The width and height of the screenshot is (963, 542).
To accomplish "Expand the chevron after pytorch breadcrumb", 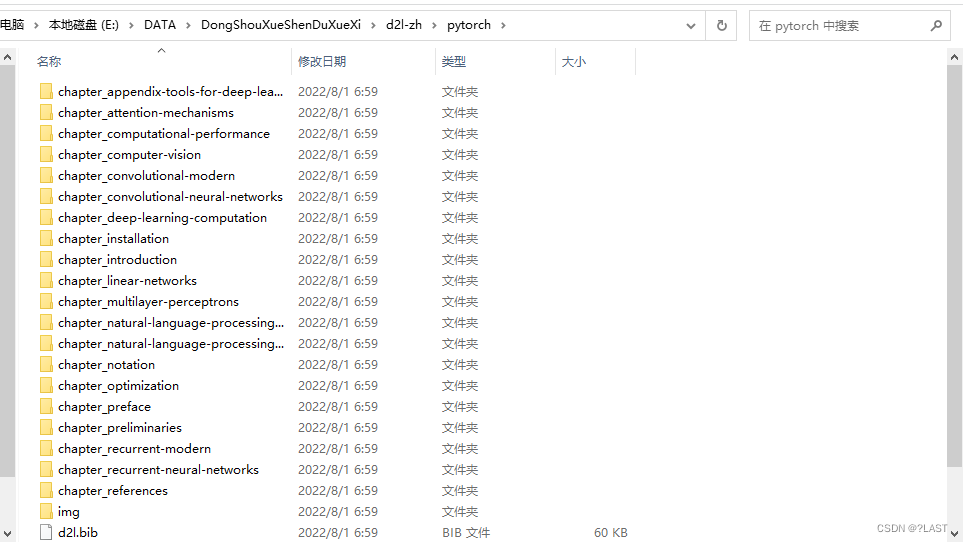I will click(504, 25).
